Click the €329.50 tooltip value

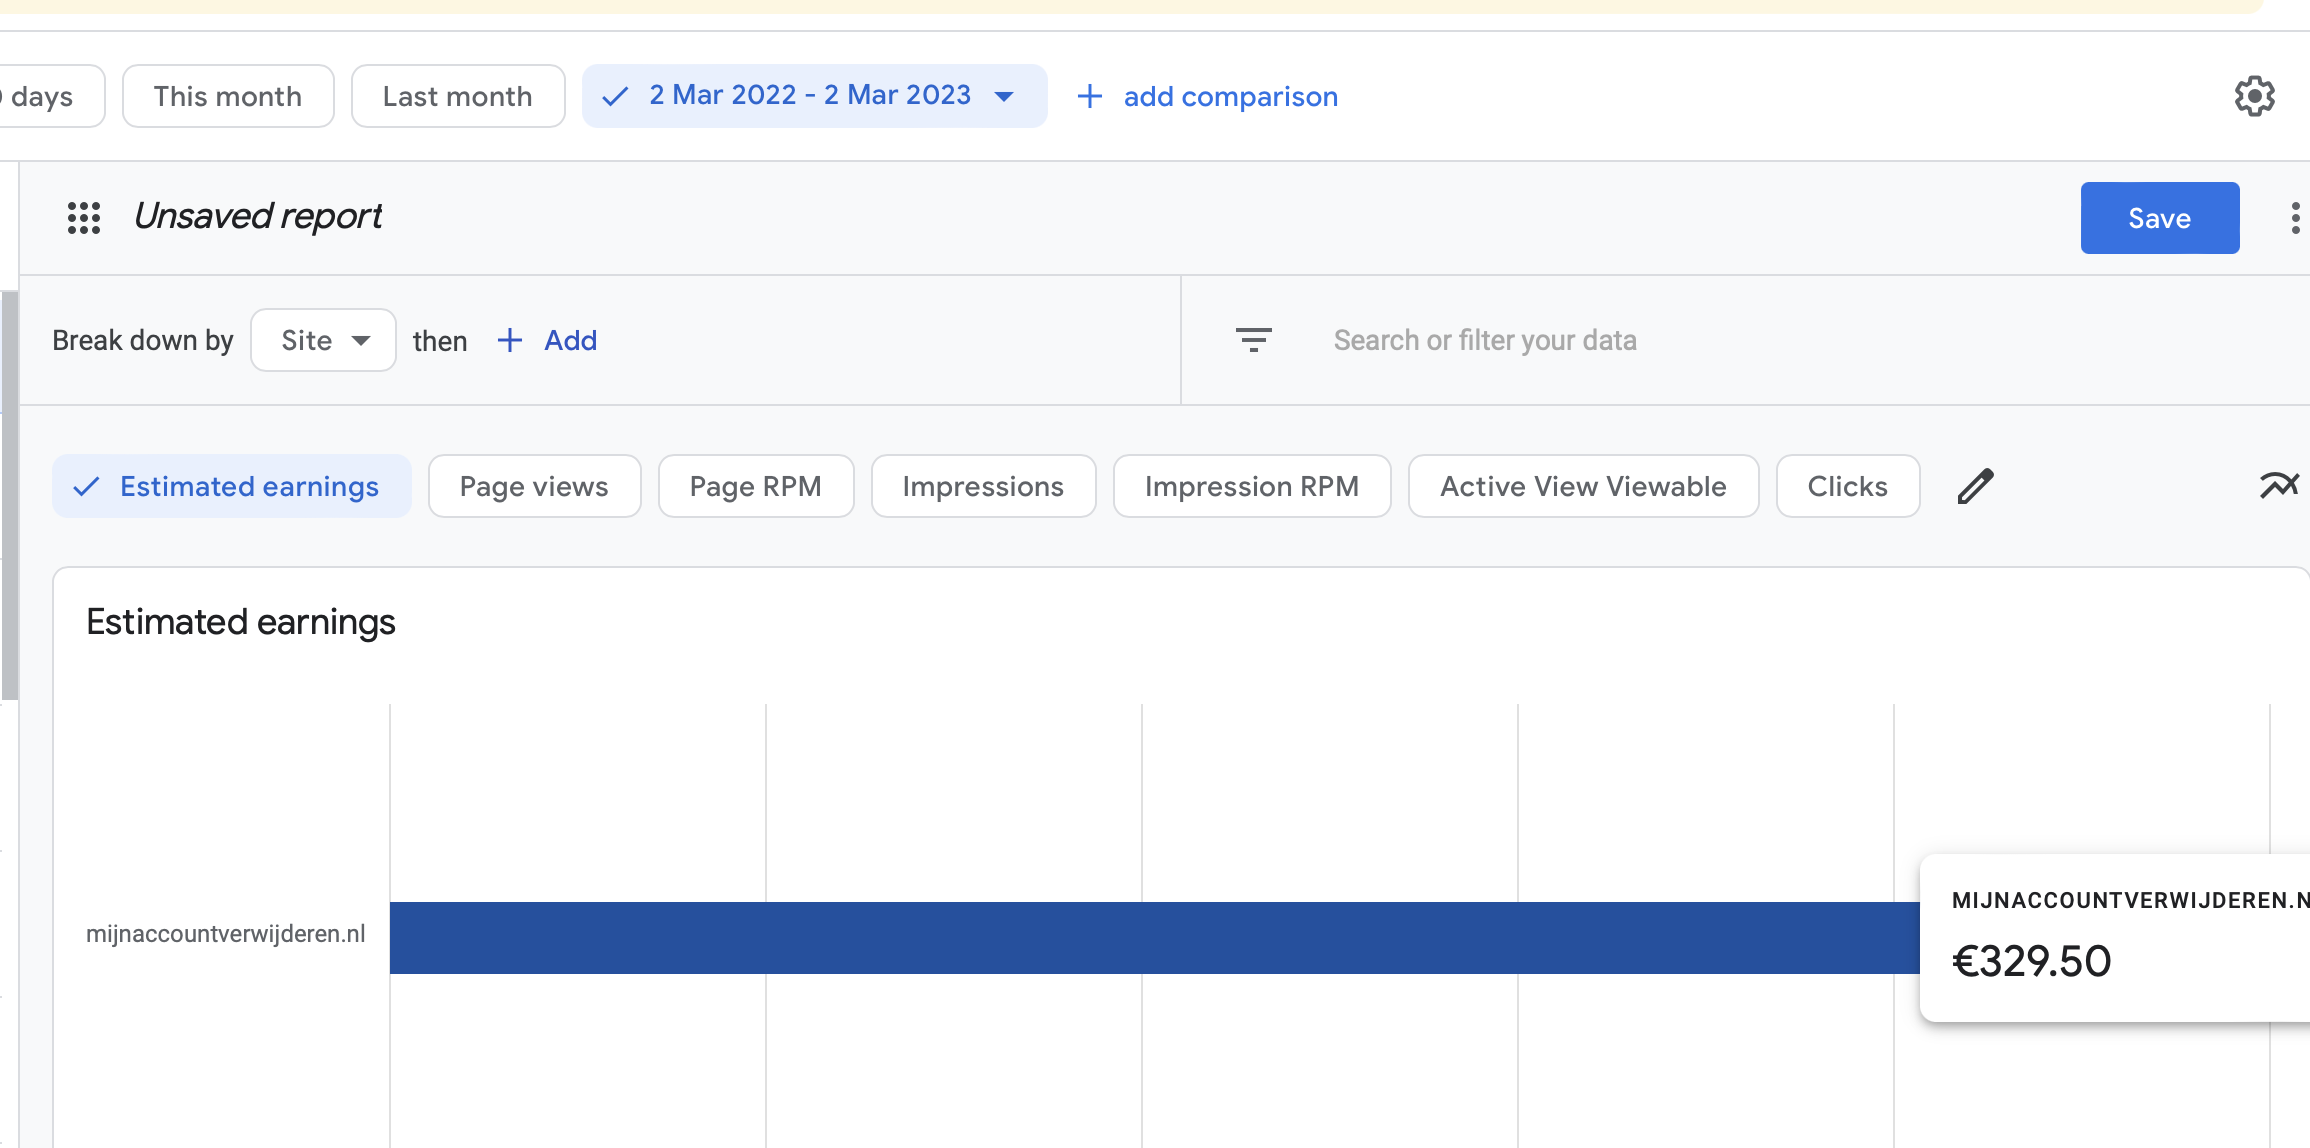click(x=2031, y=961)
